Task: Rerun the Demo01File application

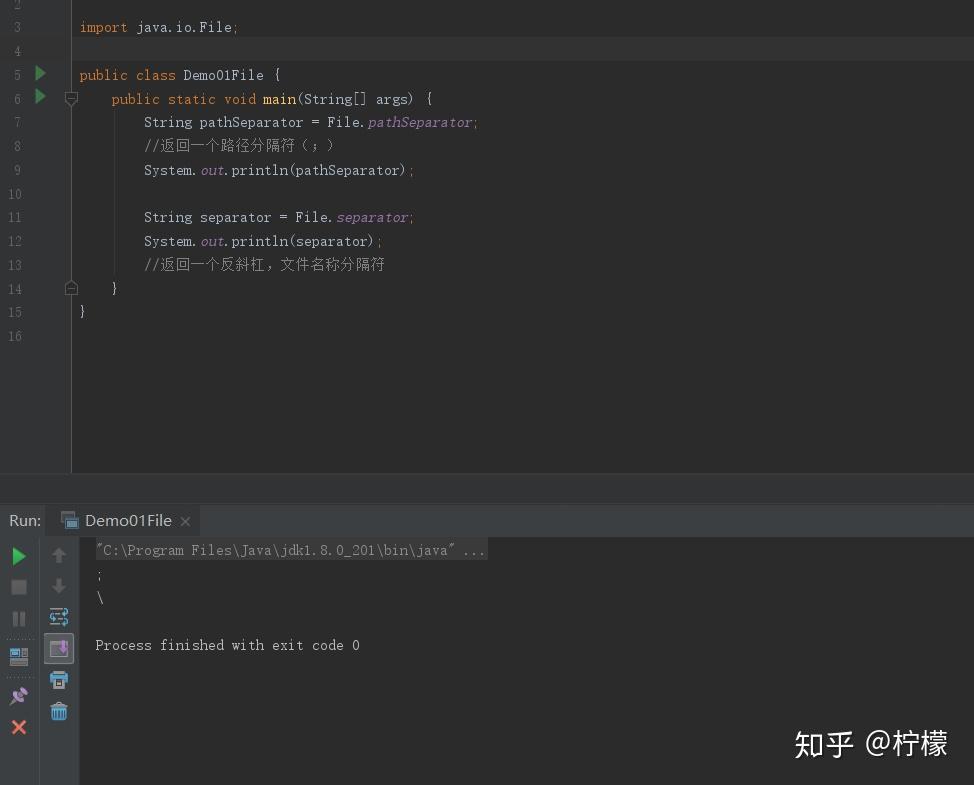Action: coord(19,556)
